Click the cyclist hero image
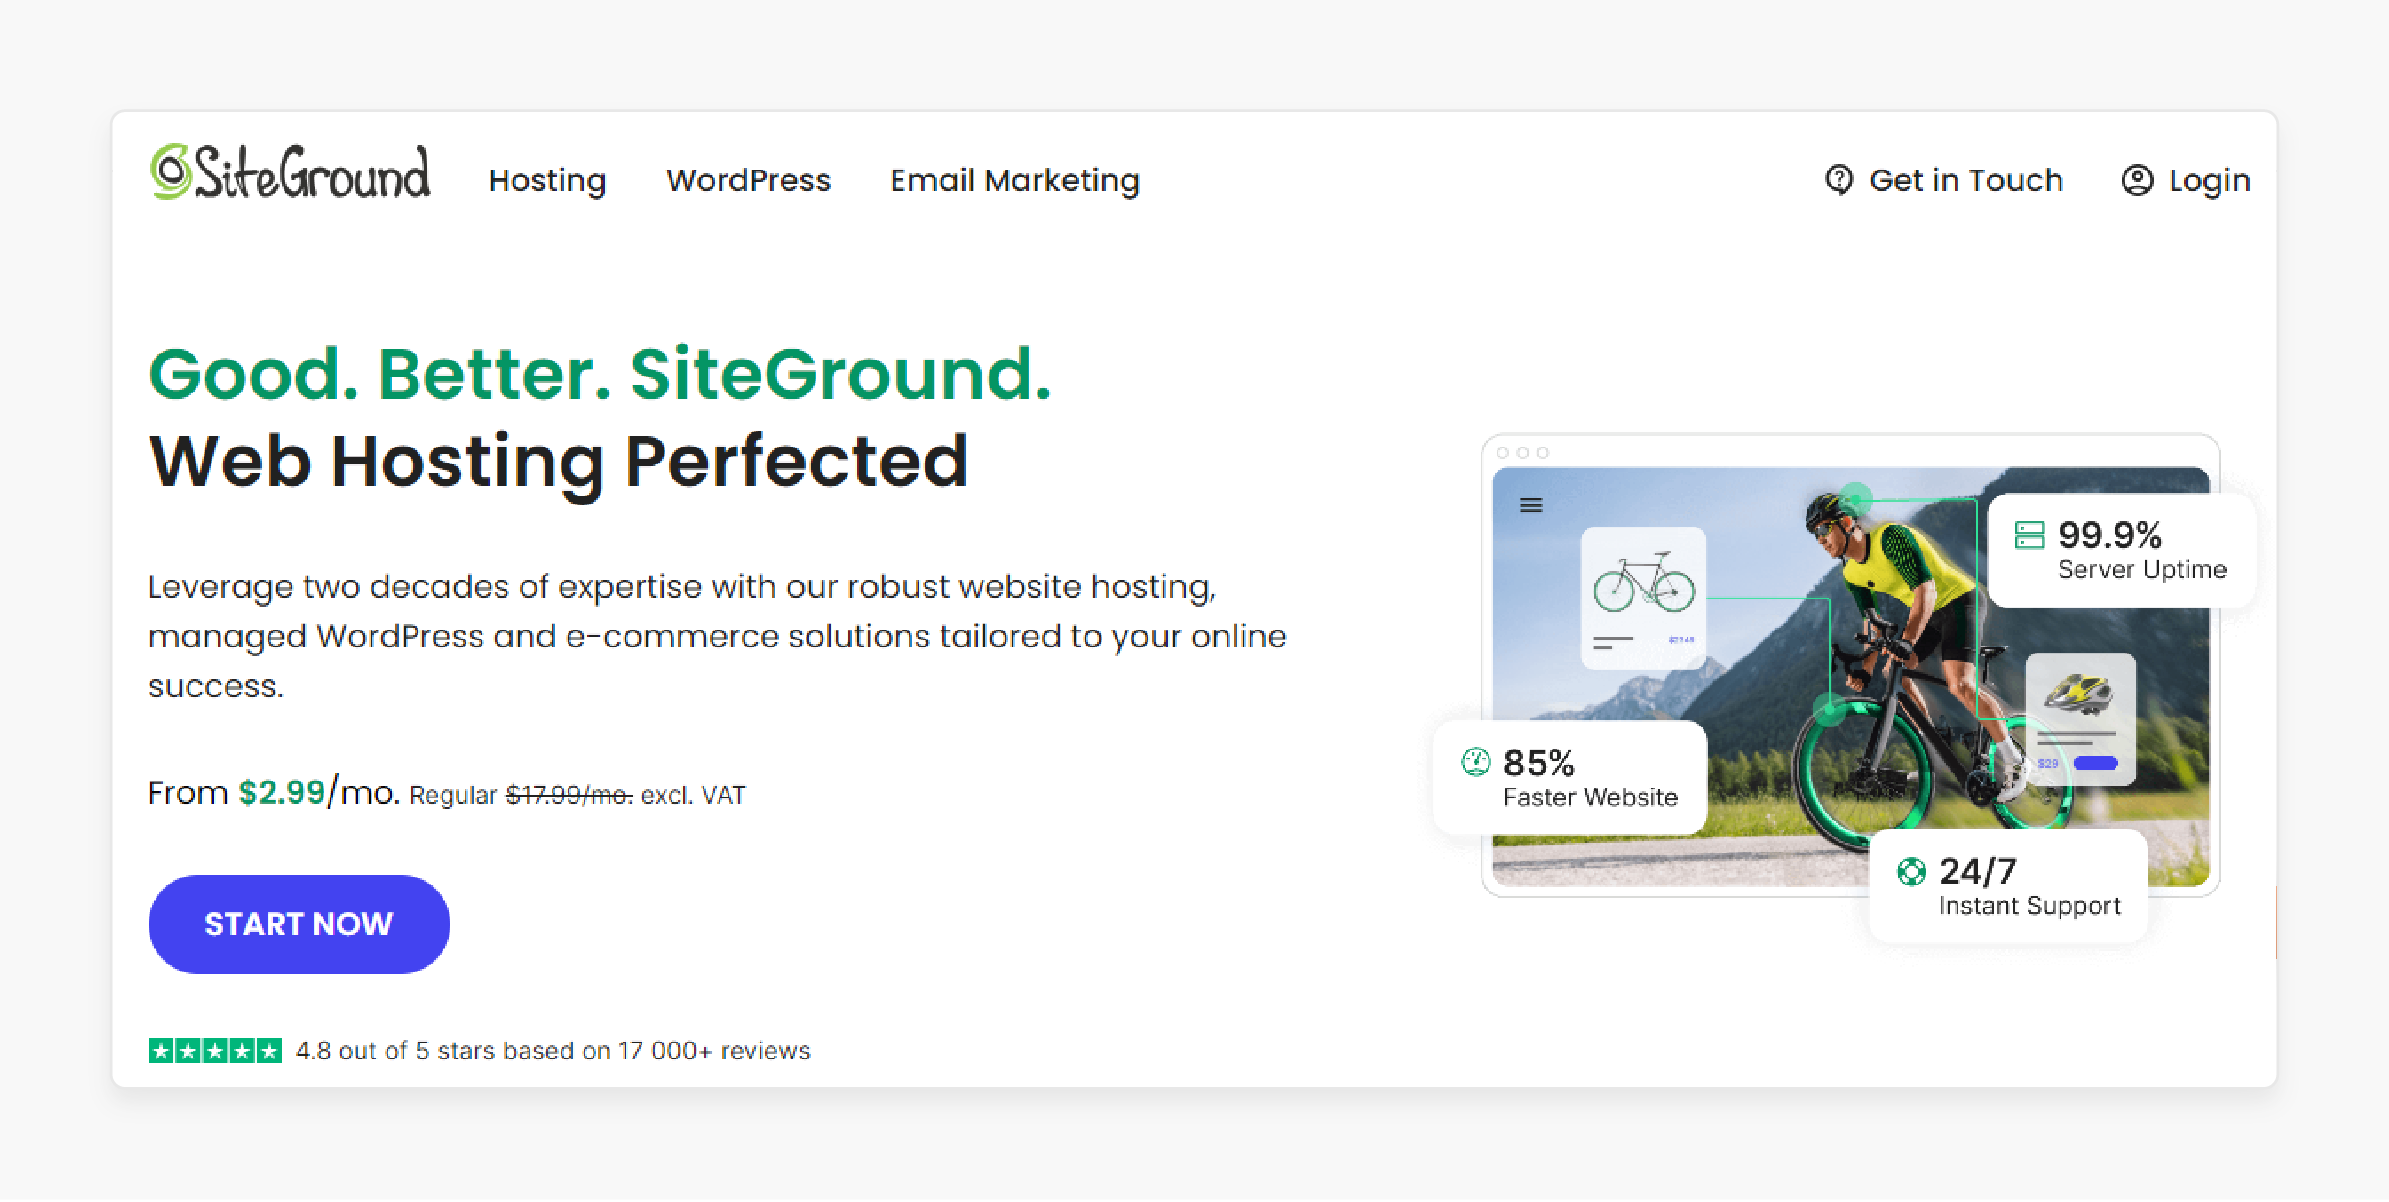Viewport: 2389px width, 1202px height. (1850, 676)
